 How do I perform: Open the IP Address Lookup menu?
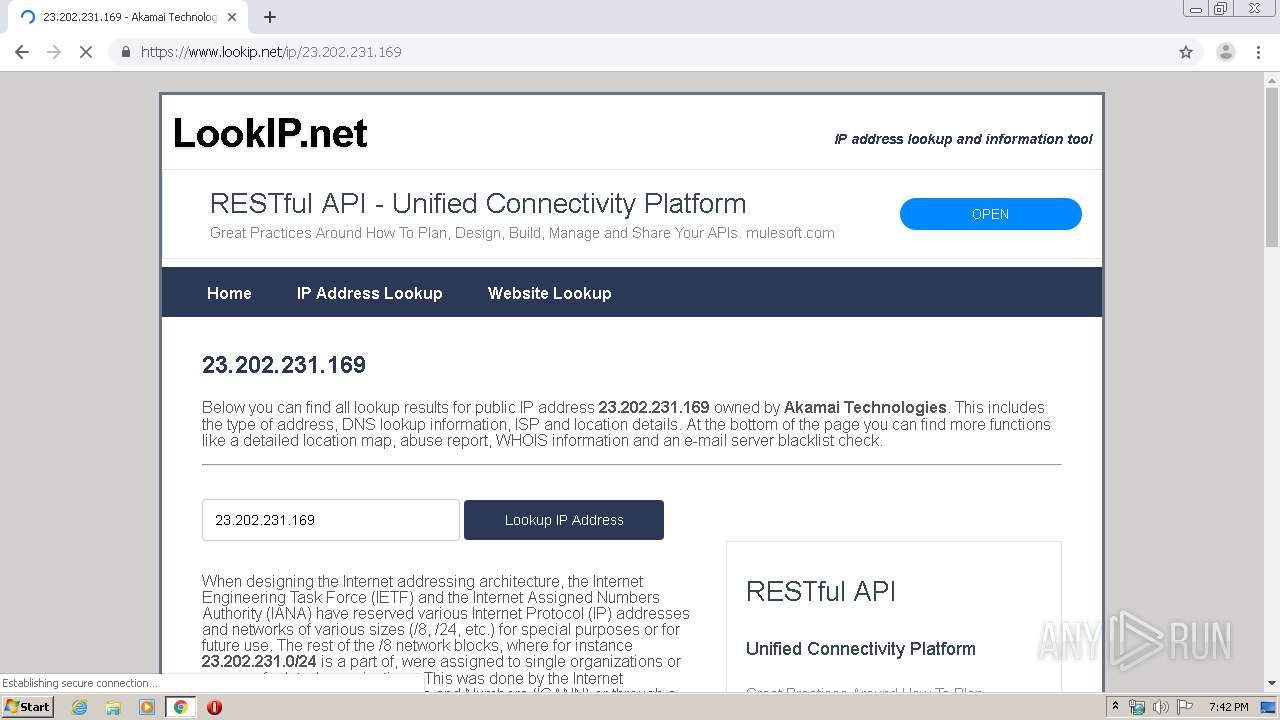coord(369,293)
